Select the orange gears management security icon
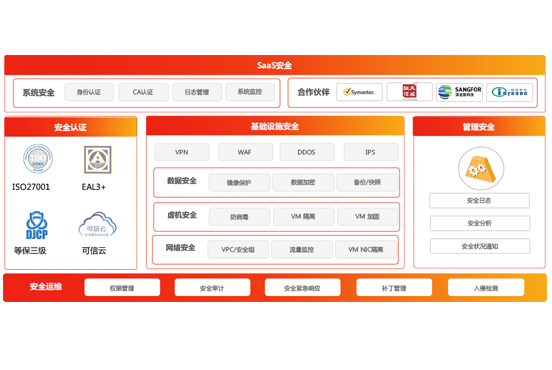The image size is (552, 370). coord(481,169)
